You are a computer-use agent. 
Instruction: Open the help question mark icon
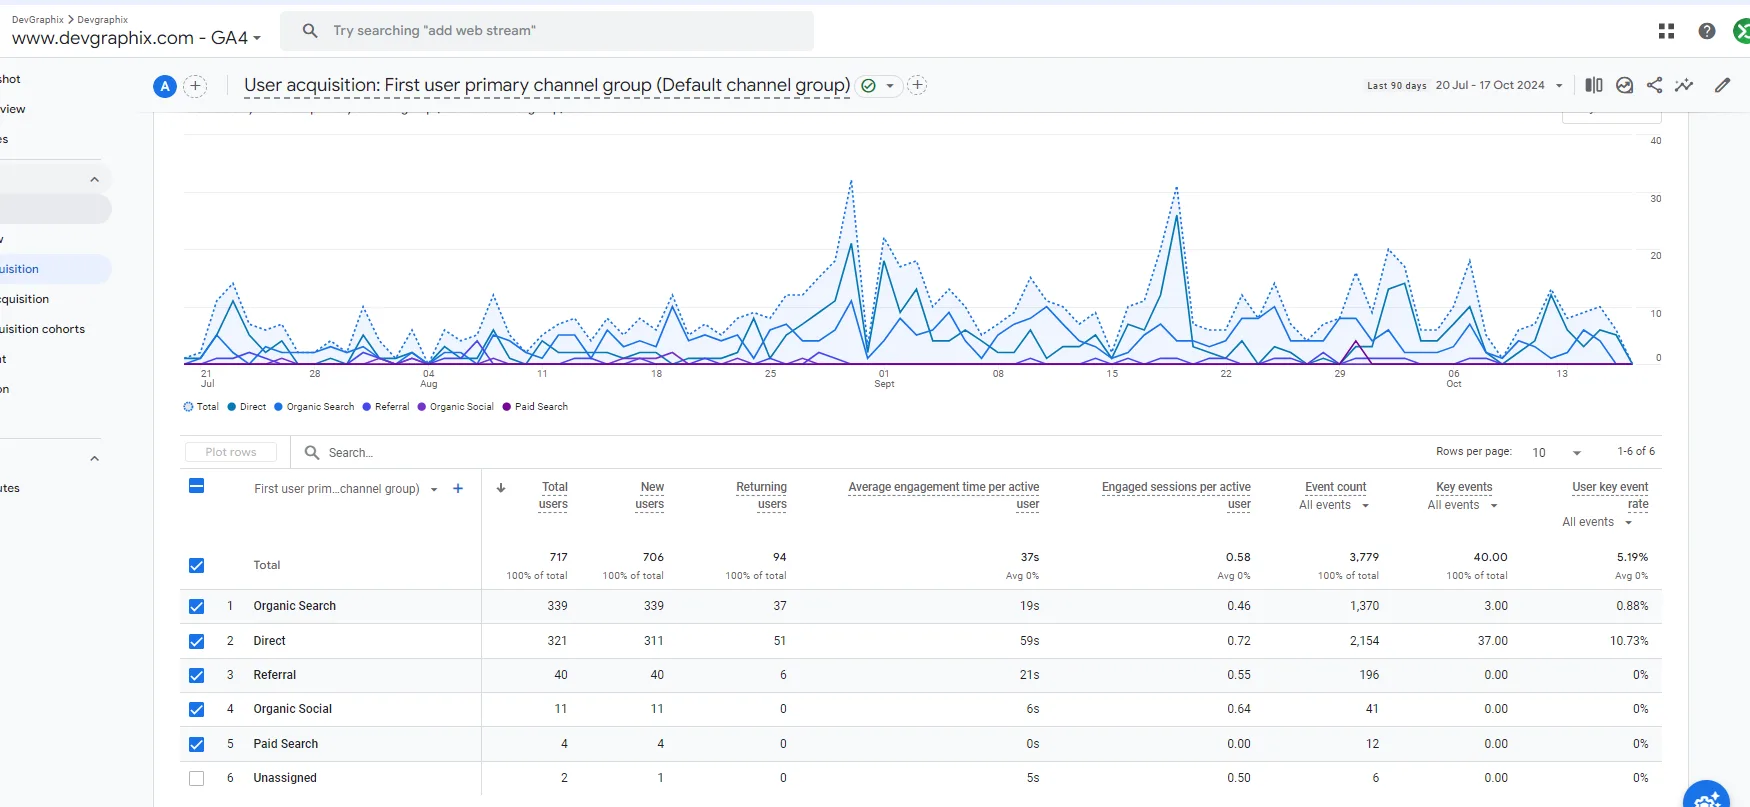[1707, 32]
